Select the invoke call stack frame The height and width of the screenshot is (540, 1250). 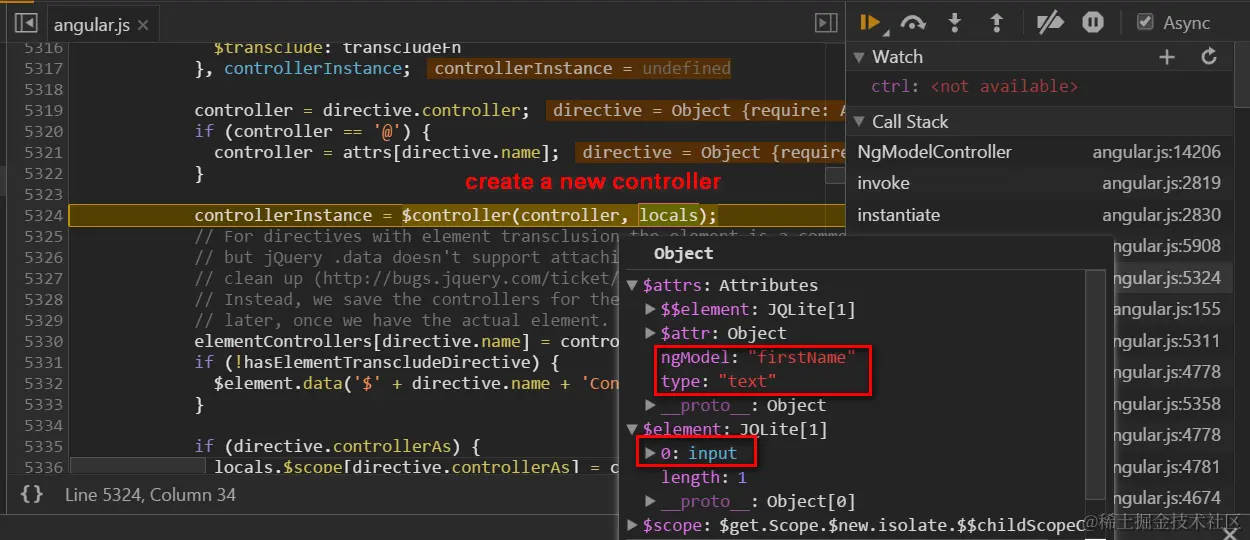click(x=883, y=183)
